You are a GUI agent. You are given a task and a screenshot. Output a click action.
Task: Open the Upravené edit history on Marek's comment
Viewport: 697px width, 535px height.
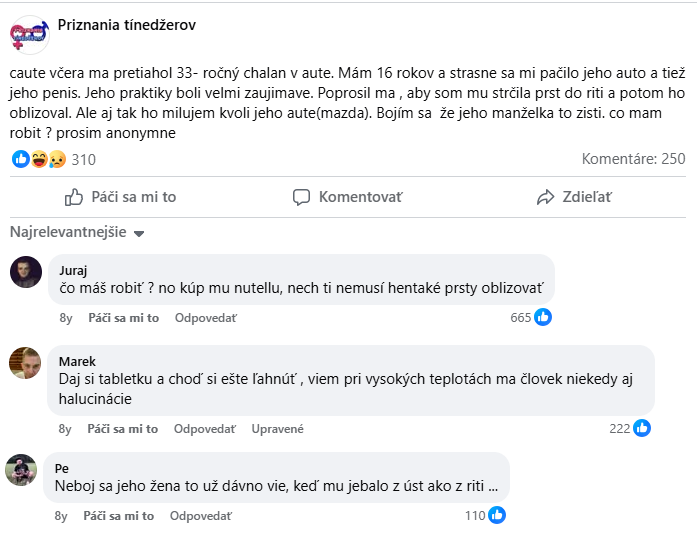277,429
